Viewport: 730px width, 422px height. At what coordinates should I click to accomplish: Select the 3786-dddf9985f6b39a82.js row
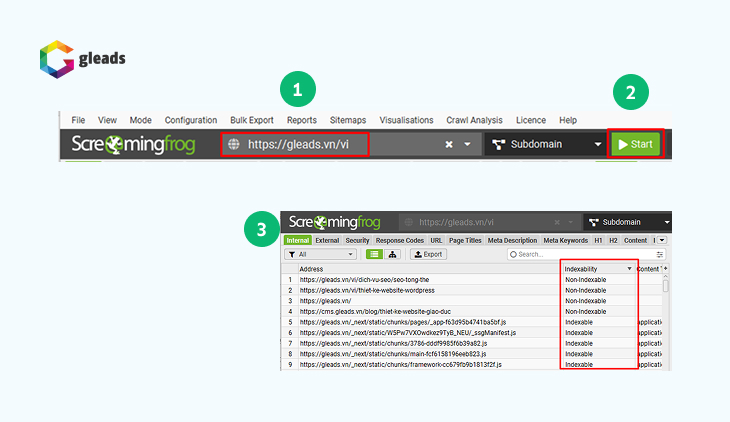click(393, 343)
